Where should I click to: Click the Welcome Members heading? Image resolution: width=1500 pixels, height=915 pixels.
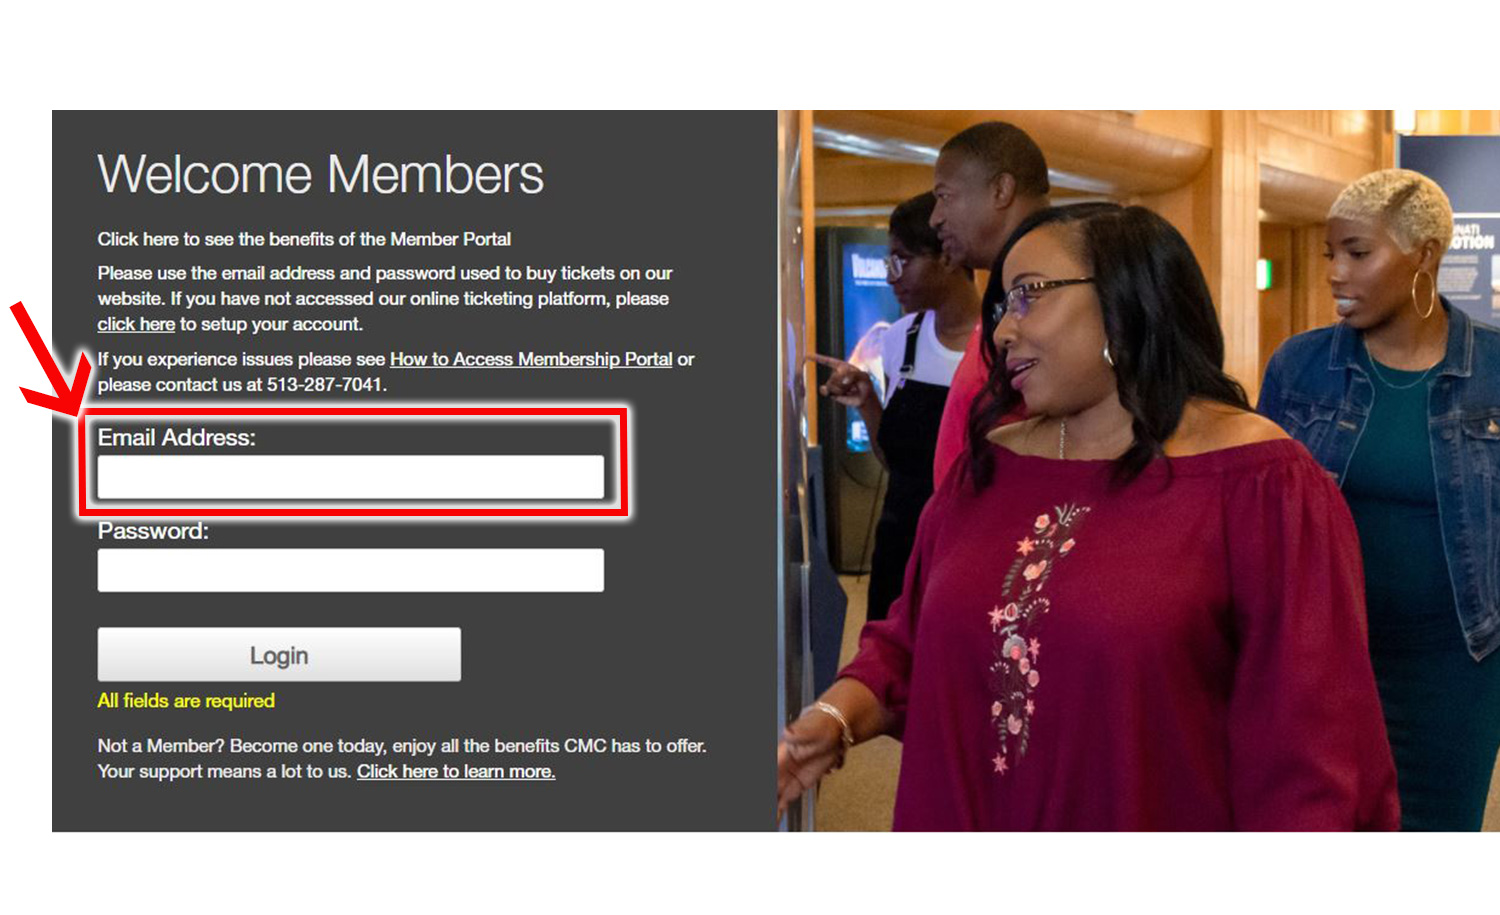click(320, 174)
